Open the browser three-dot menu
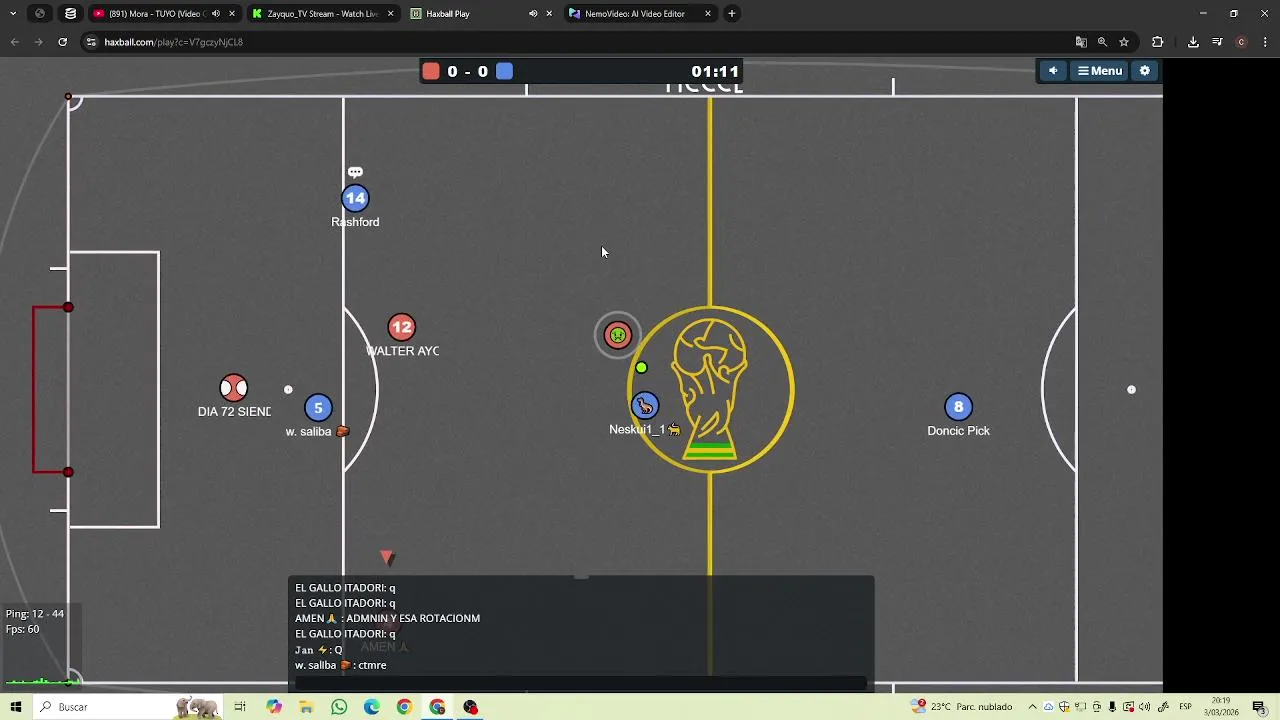The image size is (1280, 720). pyautogui.click(x=1265, y=42)
